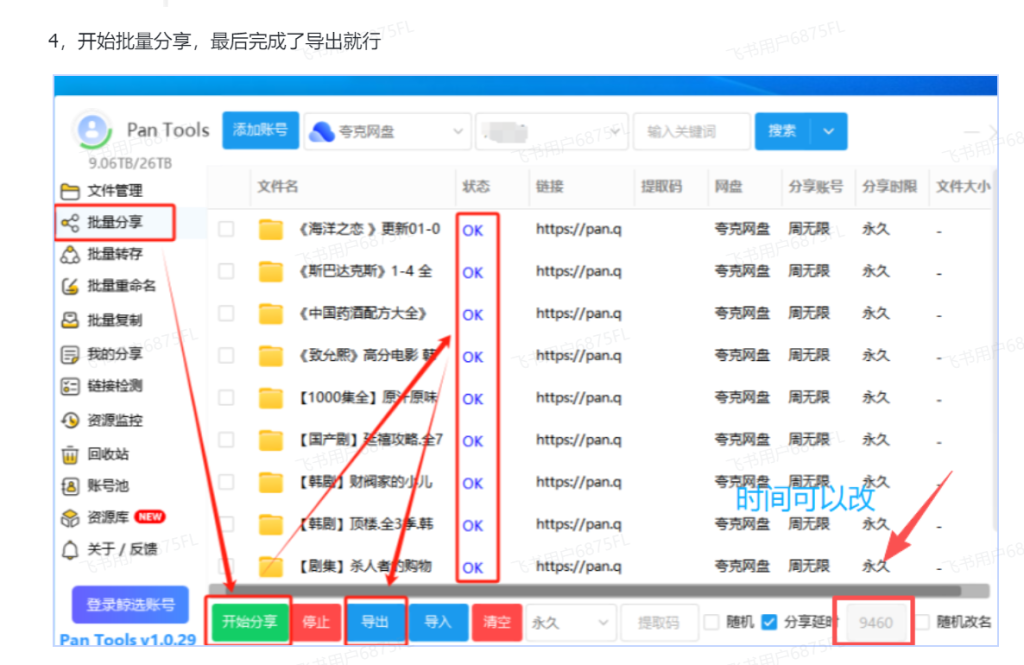Click the 资源监控 icon in sidebar
This screenshot has width=1024, height=665.
70,420
